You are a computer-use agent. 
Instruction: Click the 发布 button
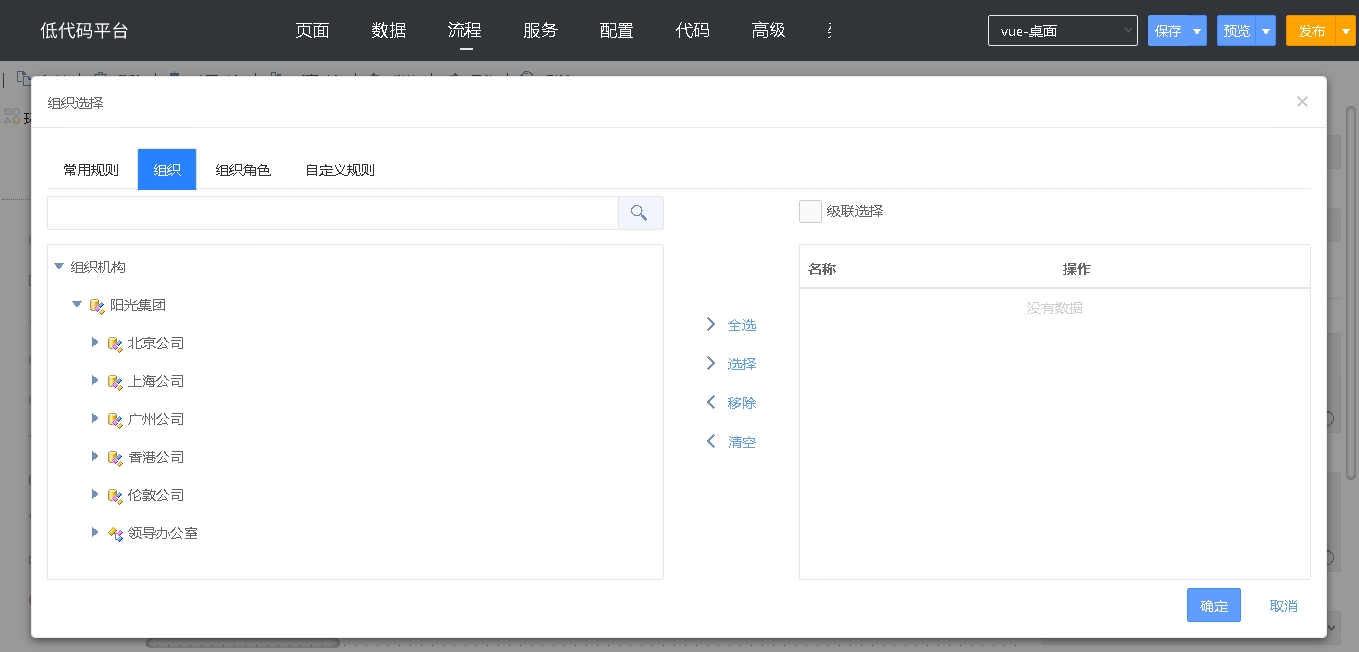1311,31
